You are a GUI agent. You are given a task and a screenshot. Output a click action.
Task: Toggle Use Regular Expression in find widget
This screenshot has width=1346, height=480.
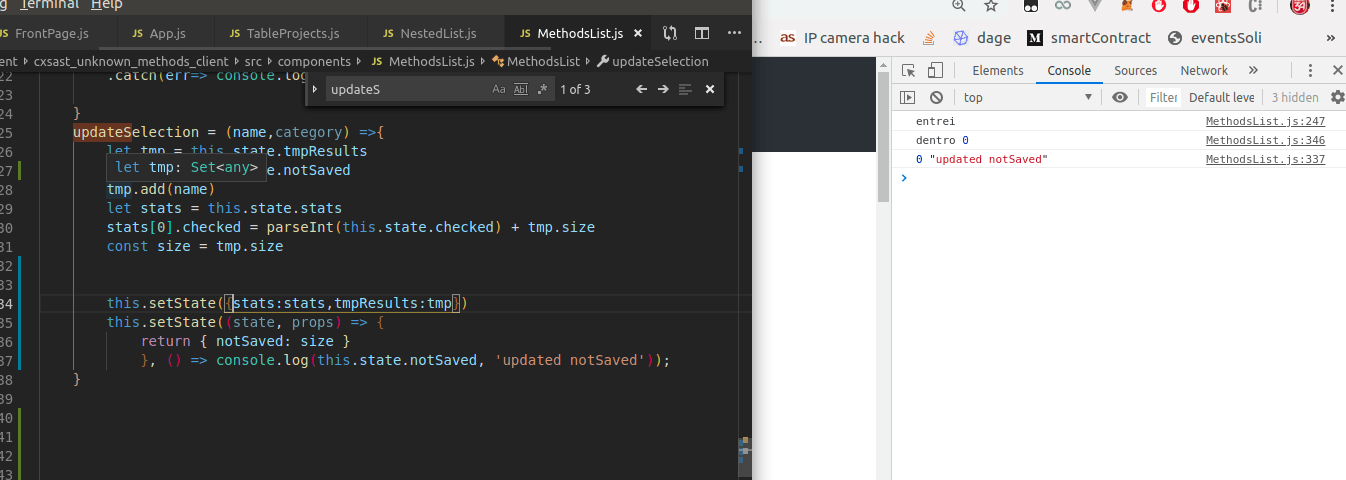click(x=542, y=89)
